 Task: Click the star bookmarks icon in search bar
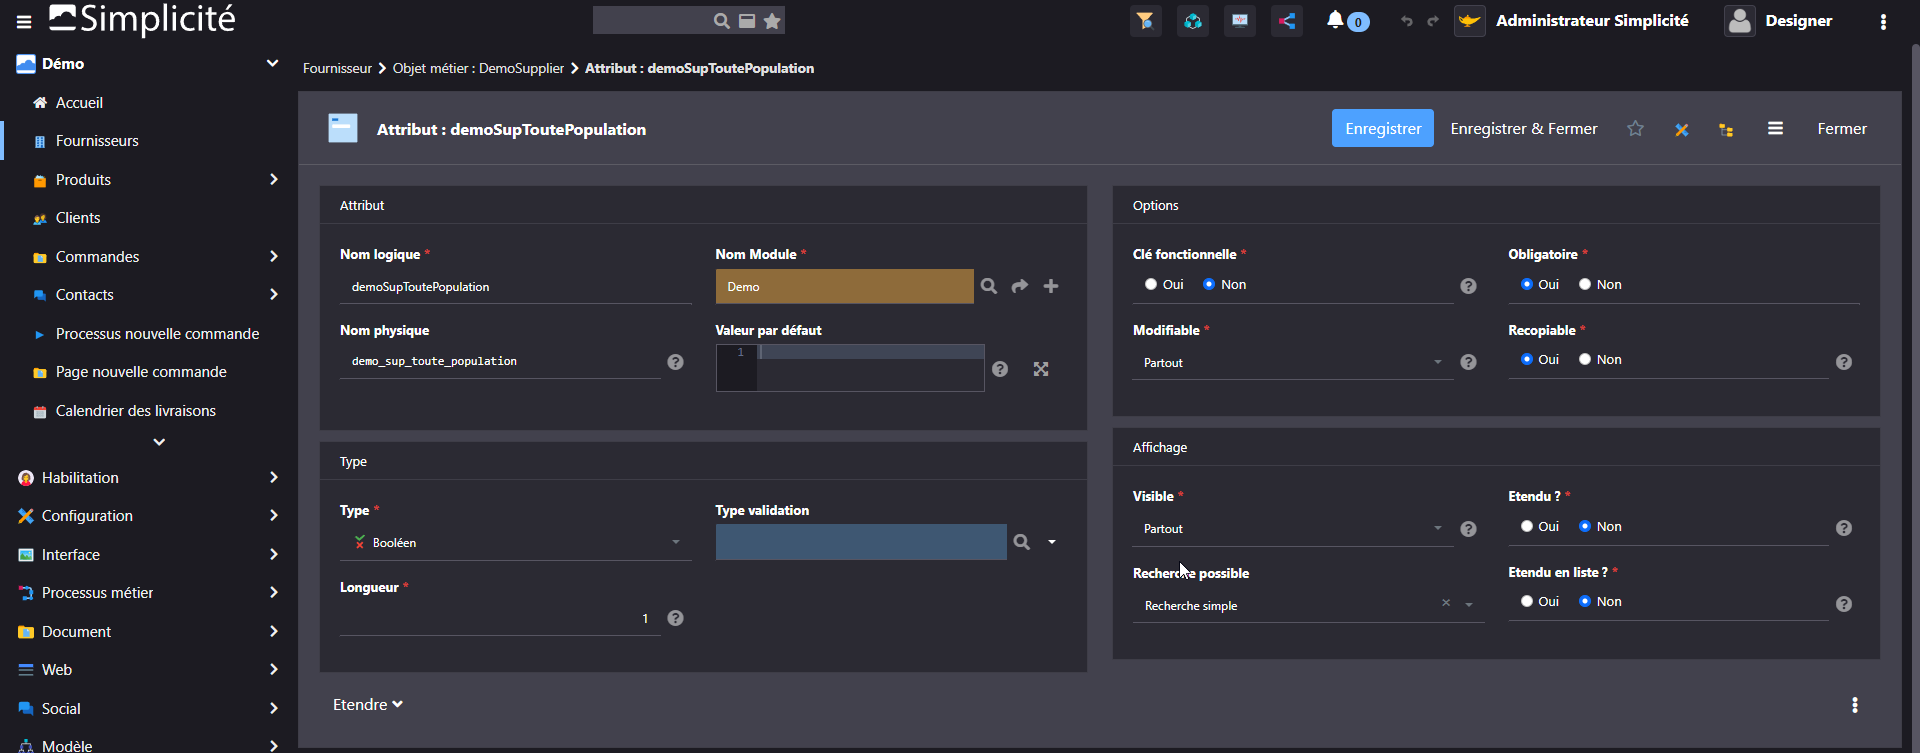click(x=772, y=21)
